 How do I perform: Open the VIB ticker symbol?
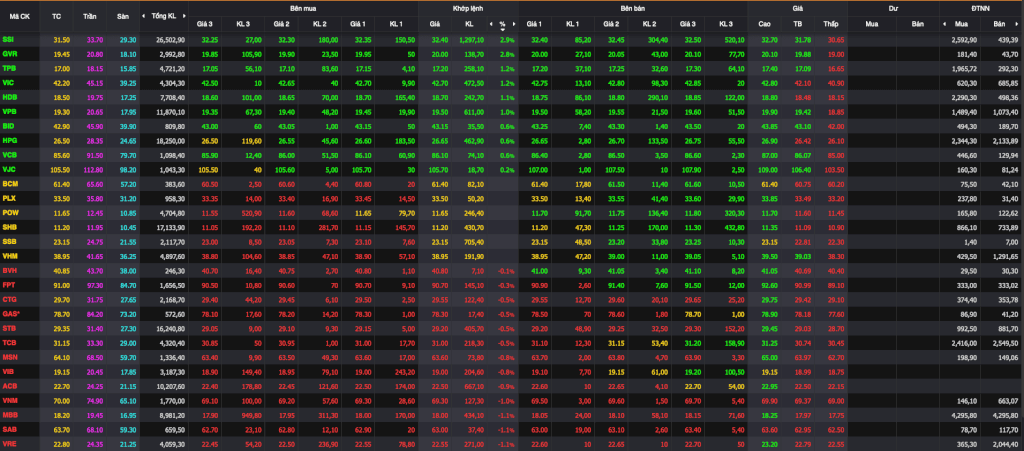[8, 371]
